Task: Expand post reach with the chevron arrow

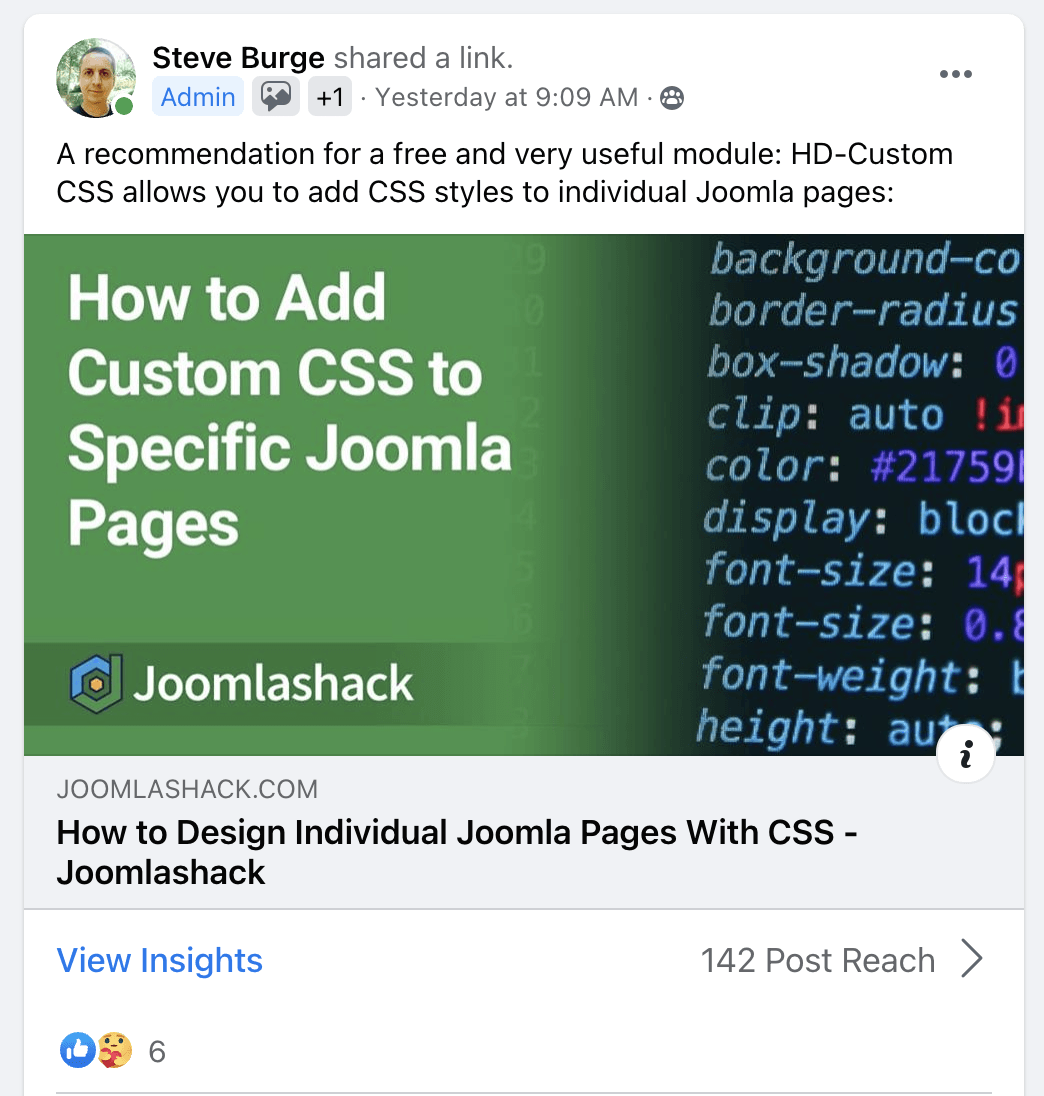Action: click(x=972, y=958)
